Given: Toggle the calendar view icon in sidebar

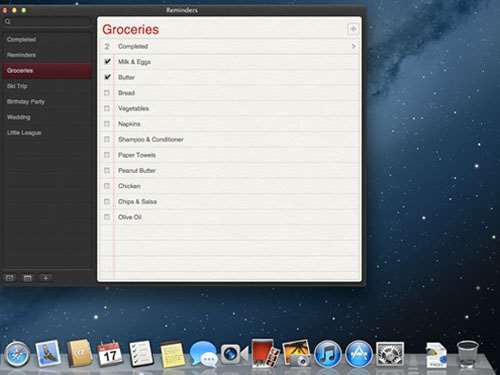Looking at the screenshot, I should pyautogui.click(x=28, y=278).
